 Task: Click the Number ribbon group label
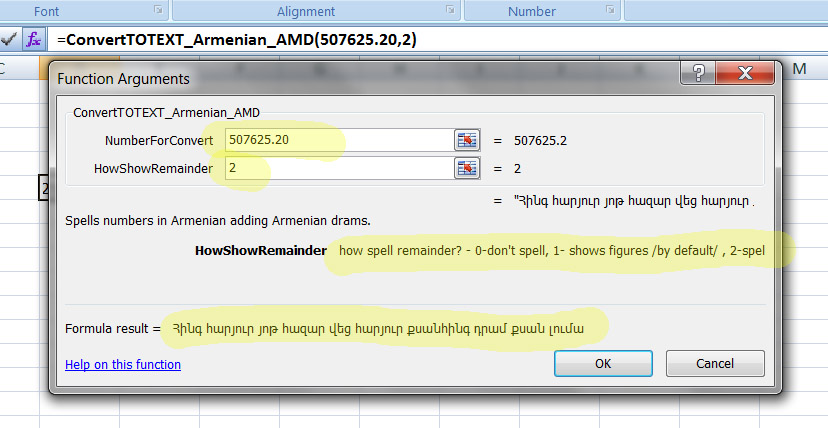[x=531, y=11]
